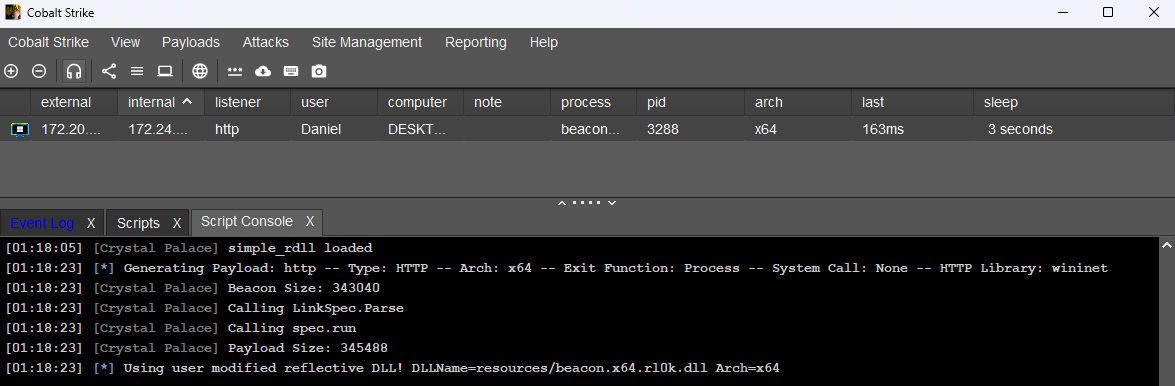This screenshot has width=1175, height=386.
Task: View screenshots via the camera icon
Action: click(x=319, y=71)
